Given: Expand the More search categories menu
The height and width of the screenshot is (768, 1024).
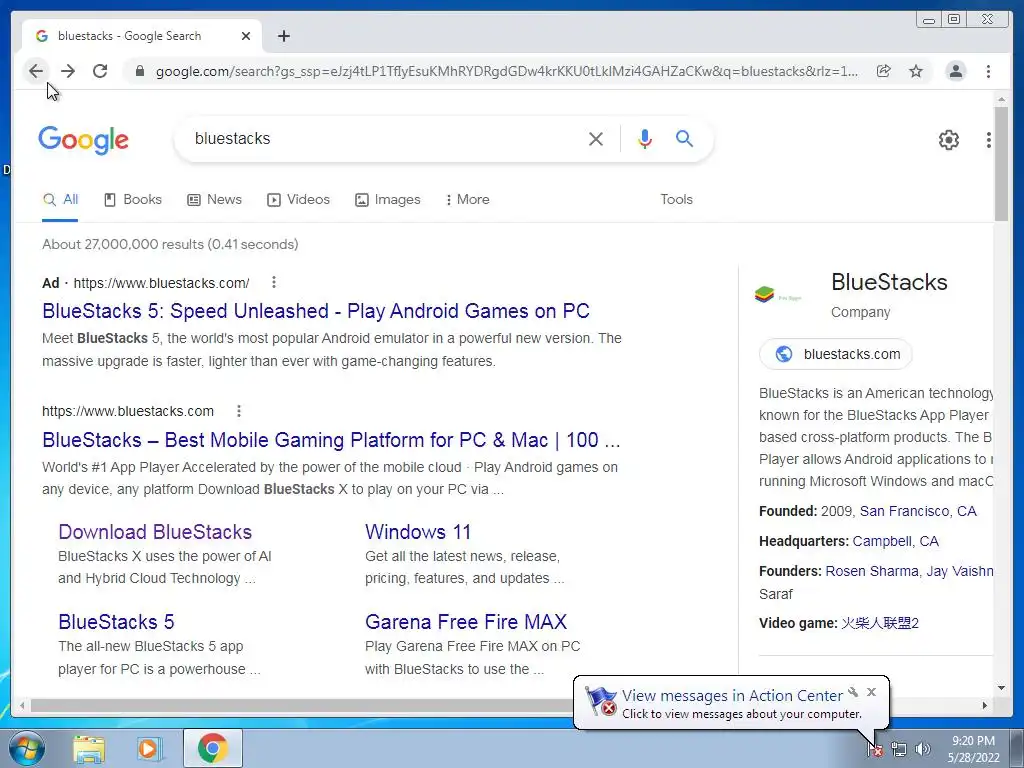Looking at the screenshot, I should point(468,200).
